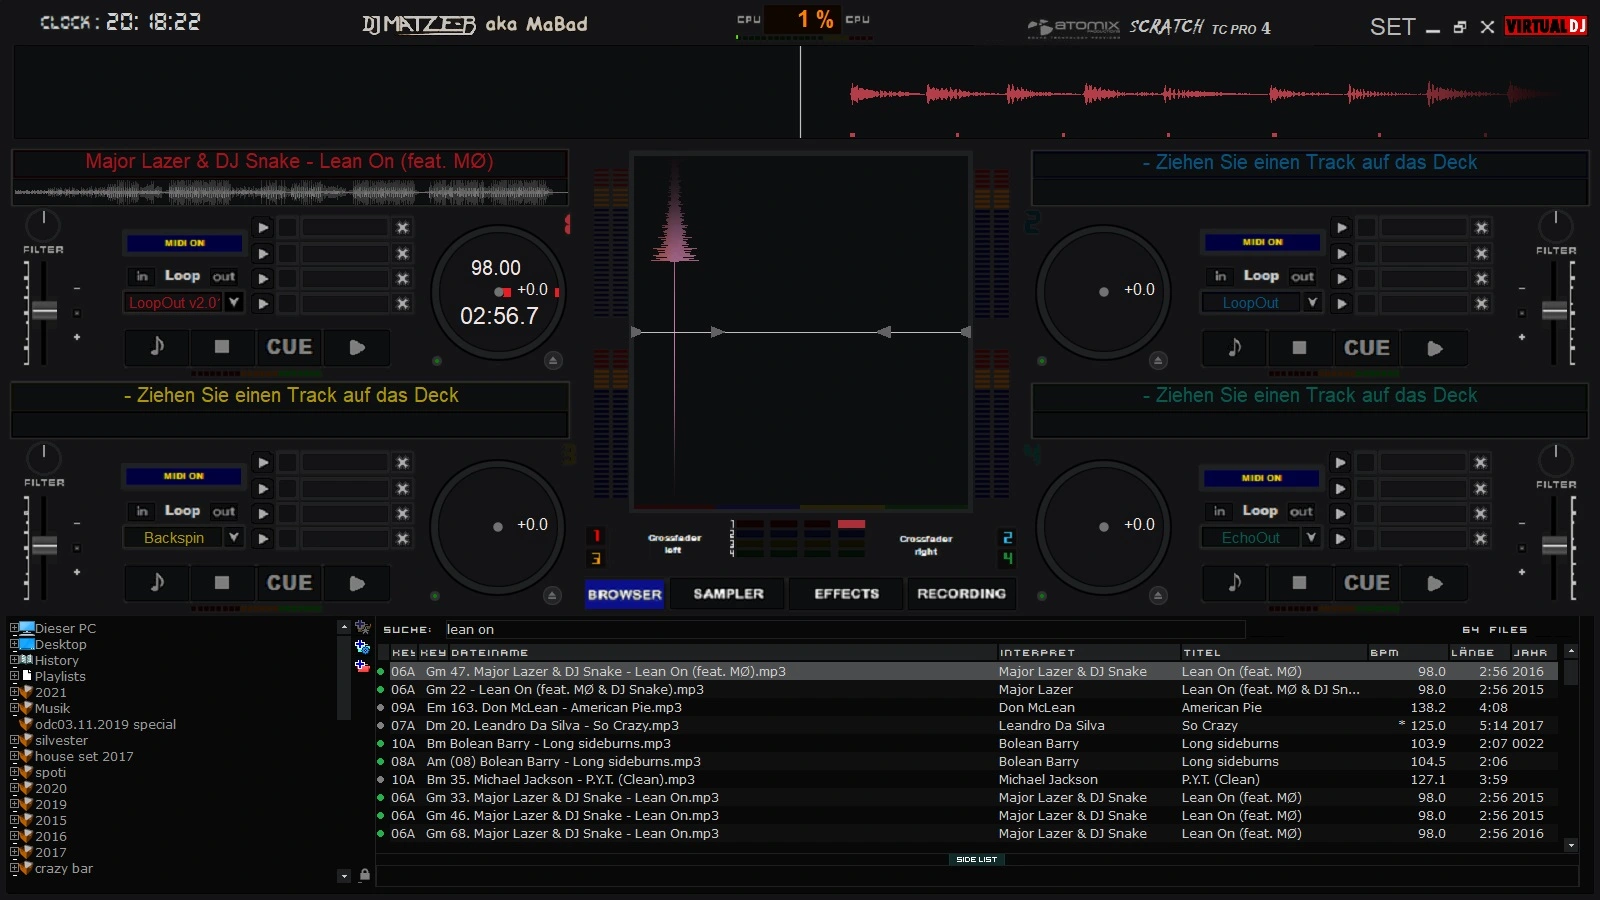Toggle the MIDI ON button on bottom-right deck
Viewport: 1600px width, 900px height.
tap(1261, 478)
